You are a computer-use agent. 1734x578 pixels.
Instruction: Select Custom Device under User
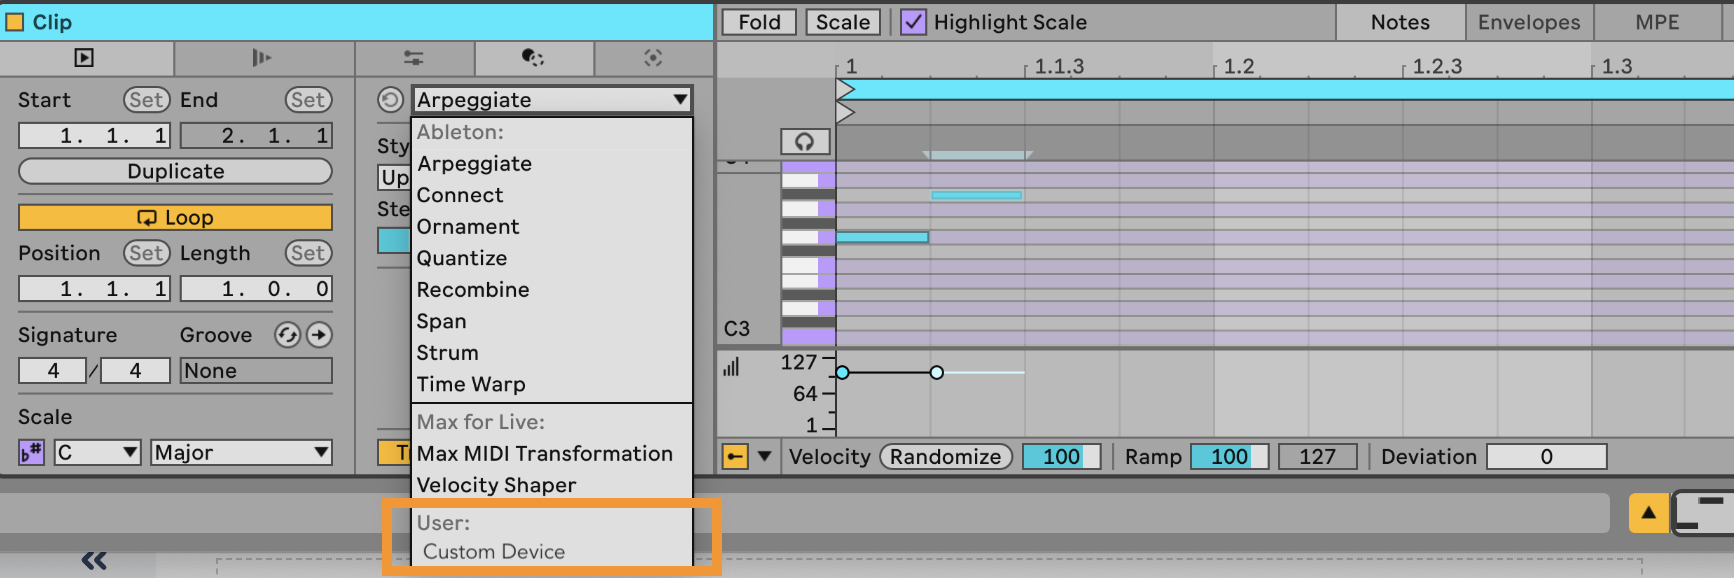pos(552,552)
